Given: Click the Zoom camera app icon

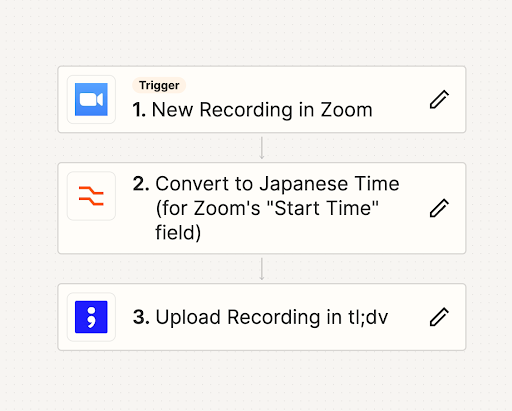Looking at the screenshot, I should (91, 99).
